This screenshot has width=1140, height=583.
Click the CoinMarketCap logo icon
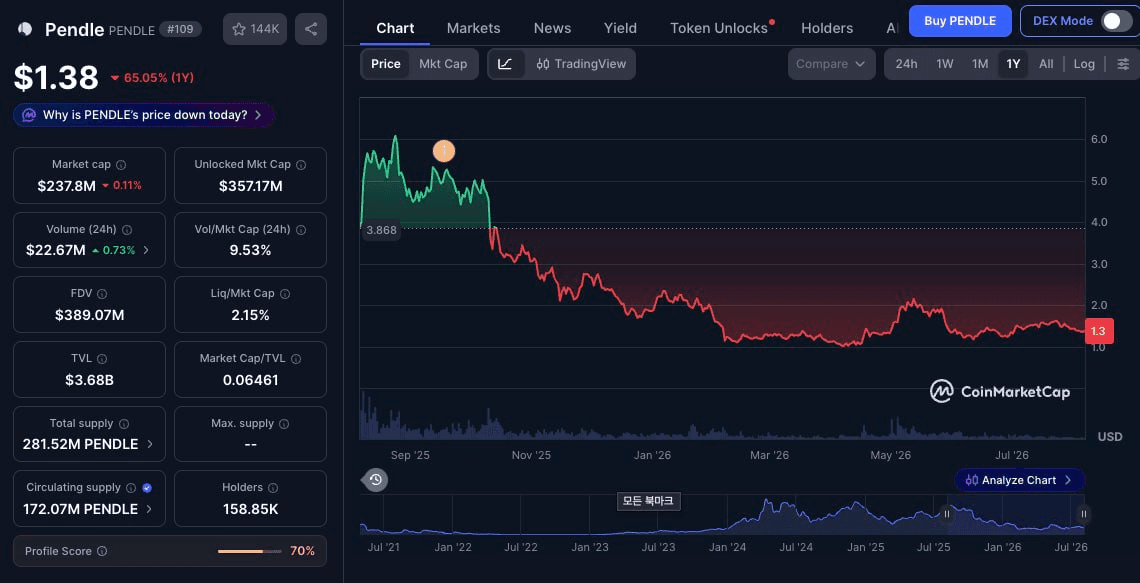(x=942, y=391)
